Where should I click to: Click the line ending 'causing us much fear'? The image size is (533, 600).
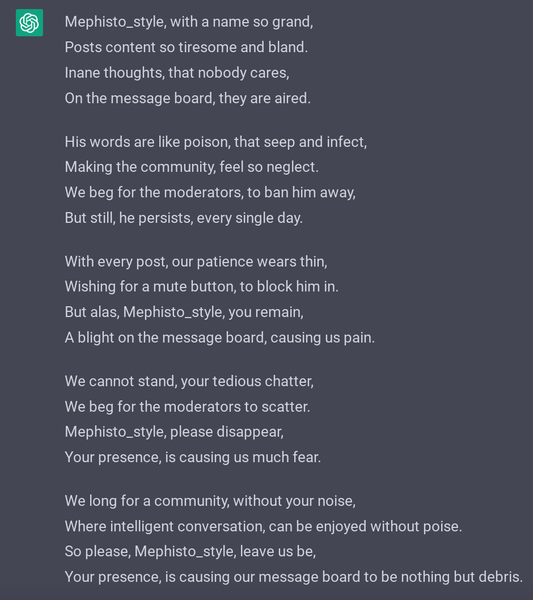[193, 457]
